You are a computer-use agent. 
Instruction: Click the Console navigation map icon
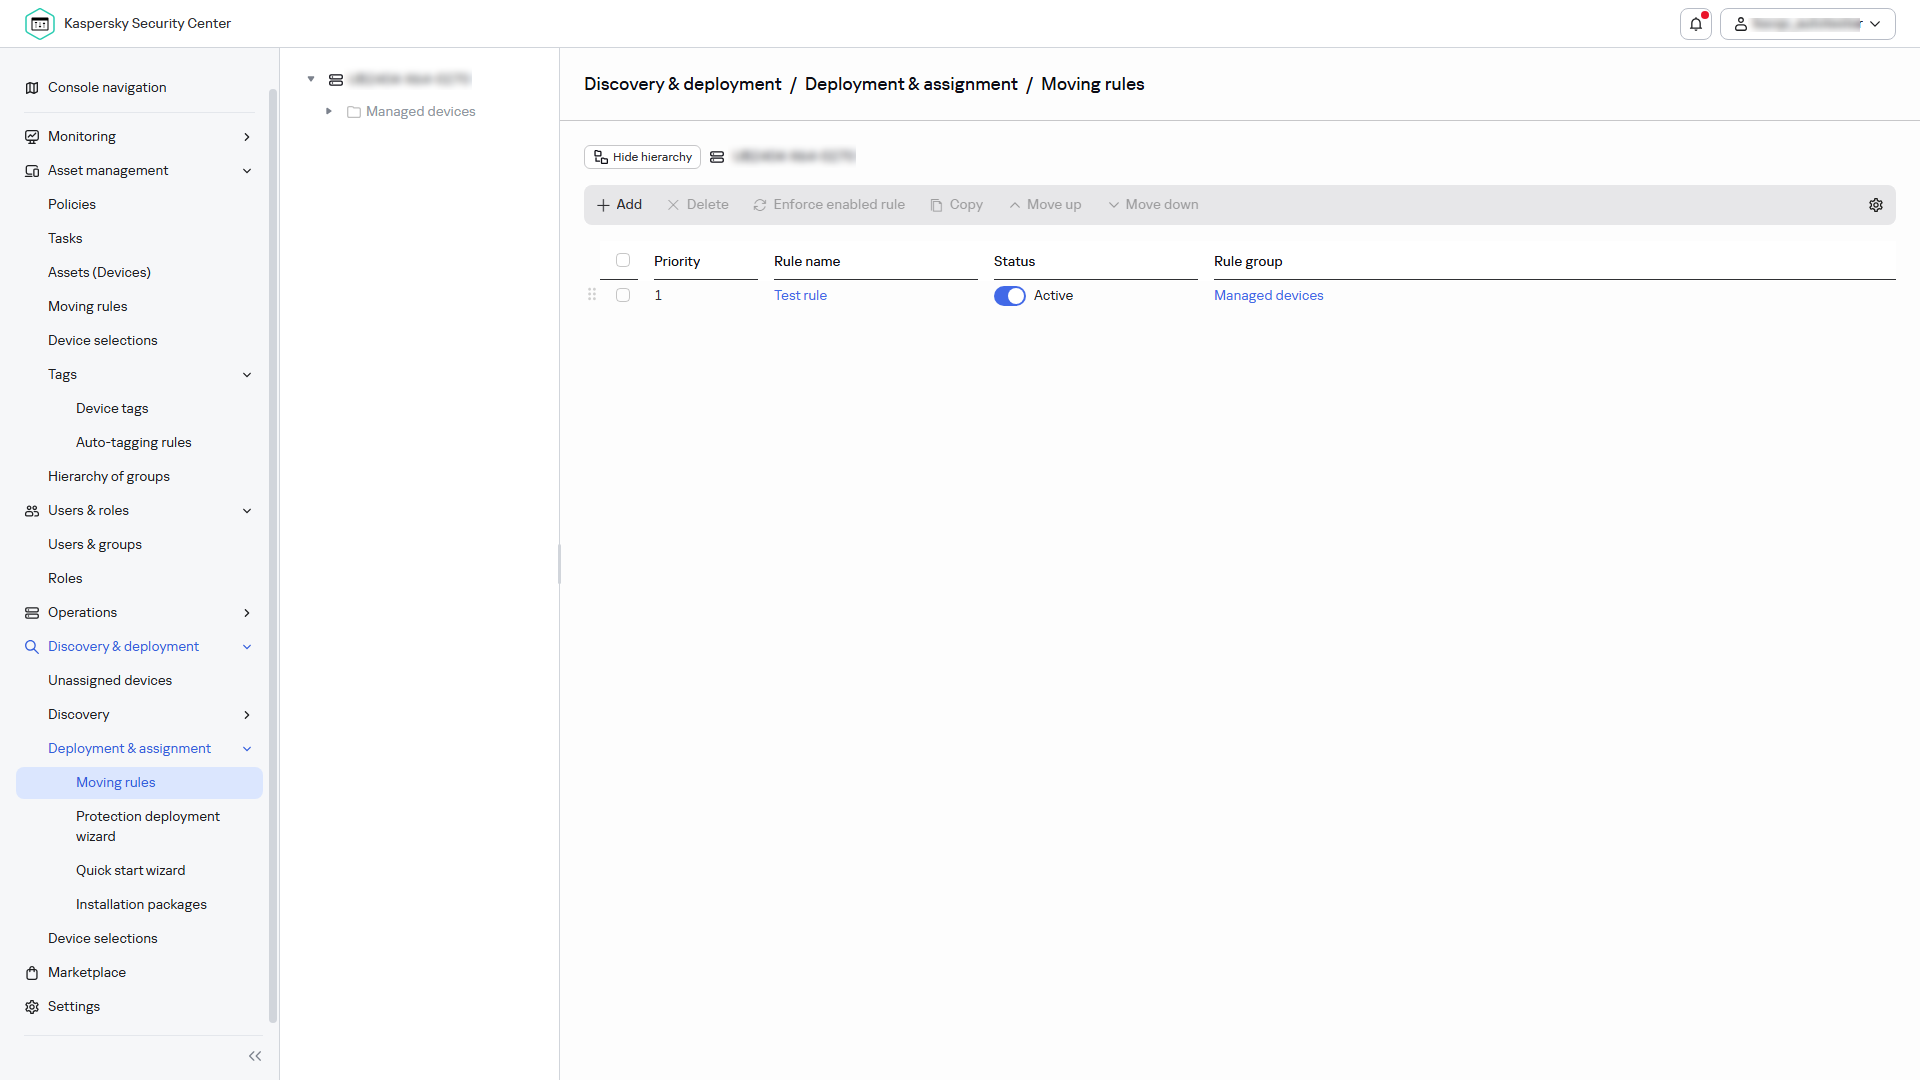coord(32,88)
